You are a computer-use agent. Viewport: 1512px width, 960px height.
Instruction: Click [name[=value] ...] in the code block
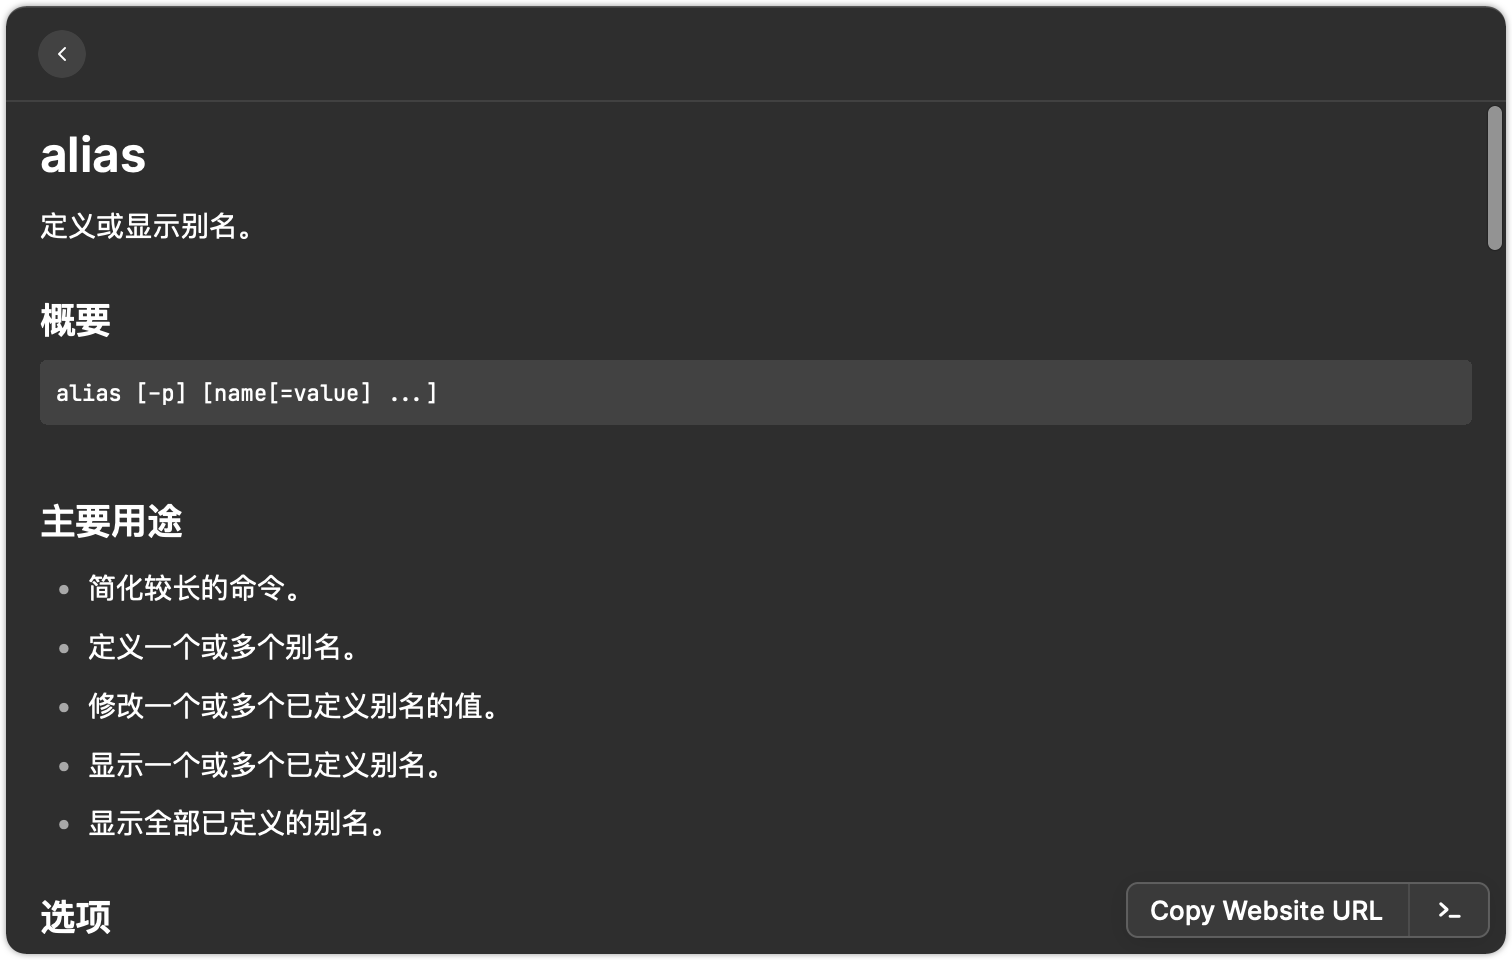coord(320,393)
